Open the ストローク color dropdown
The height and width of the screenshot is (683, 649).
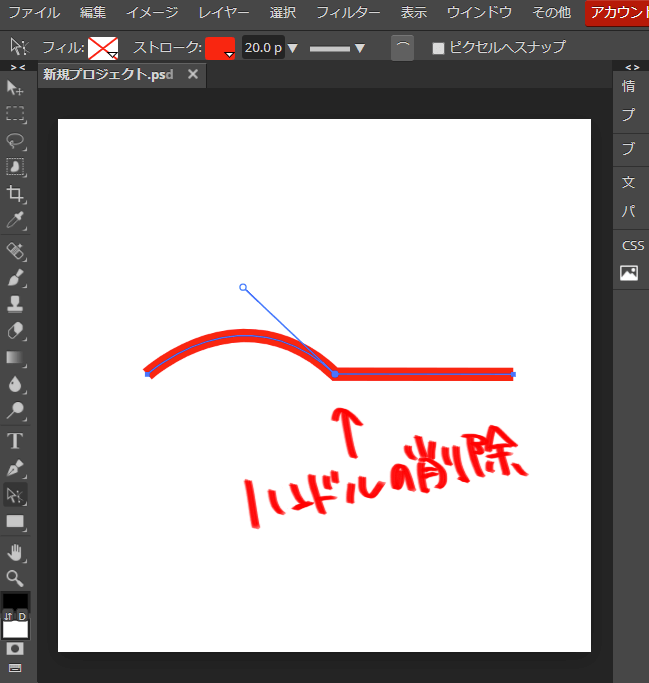click(x=220, y=48)
